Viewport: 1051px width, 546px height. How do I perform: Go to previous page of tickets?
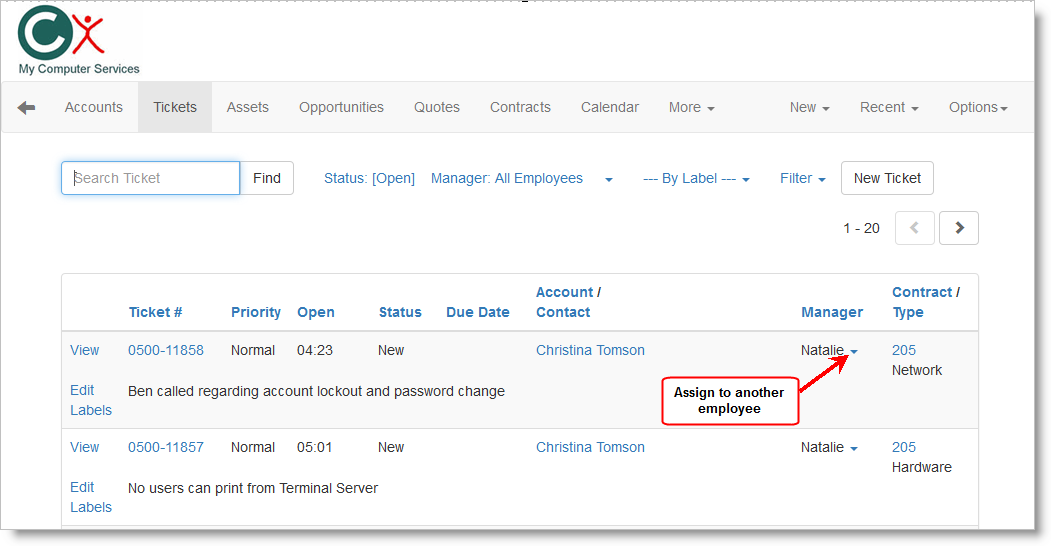915,228
